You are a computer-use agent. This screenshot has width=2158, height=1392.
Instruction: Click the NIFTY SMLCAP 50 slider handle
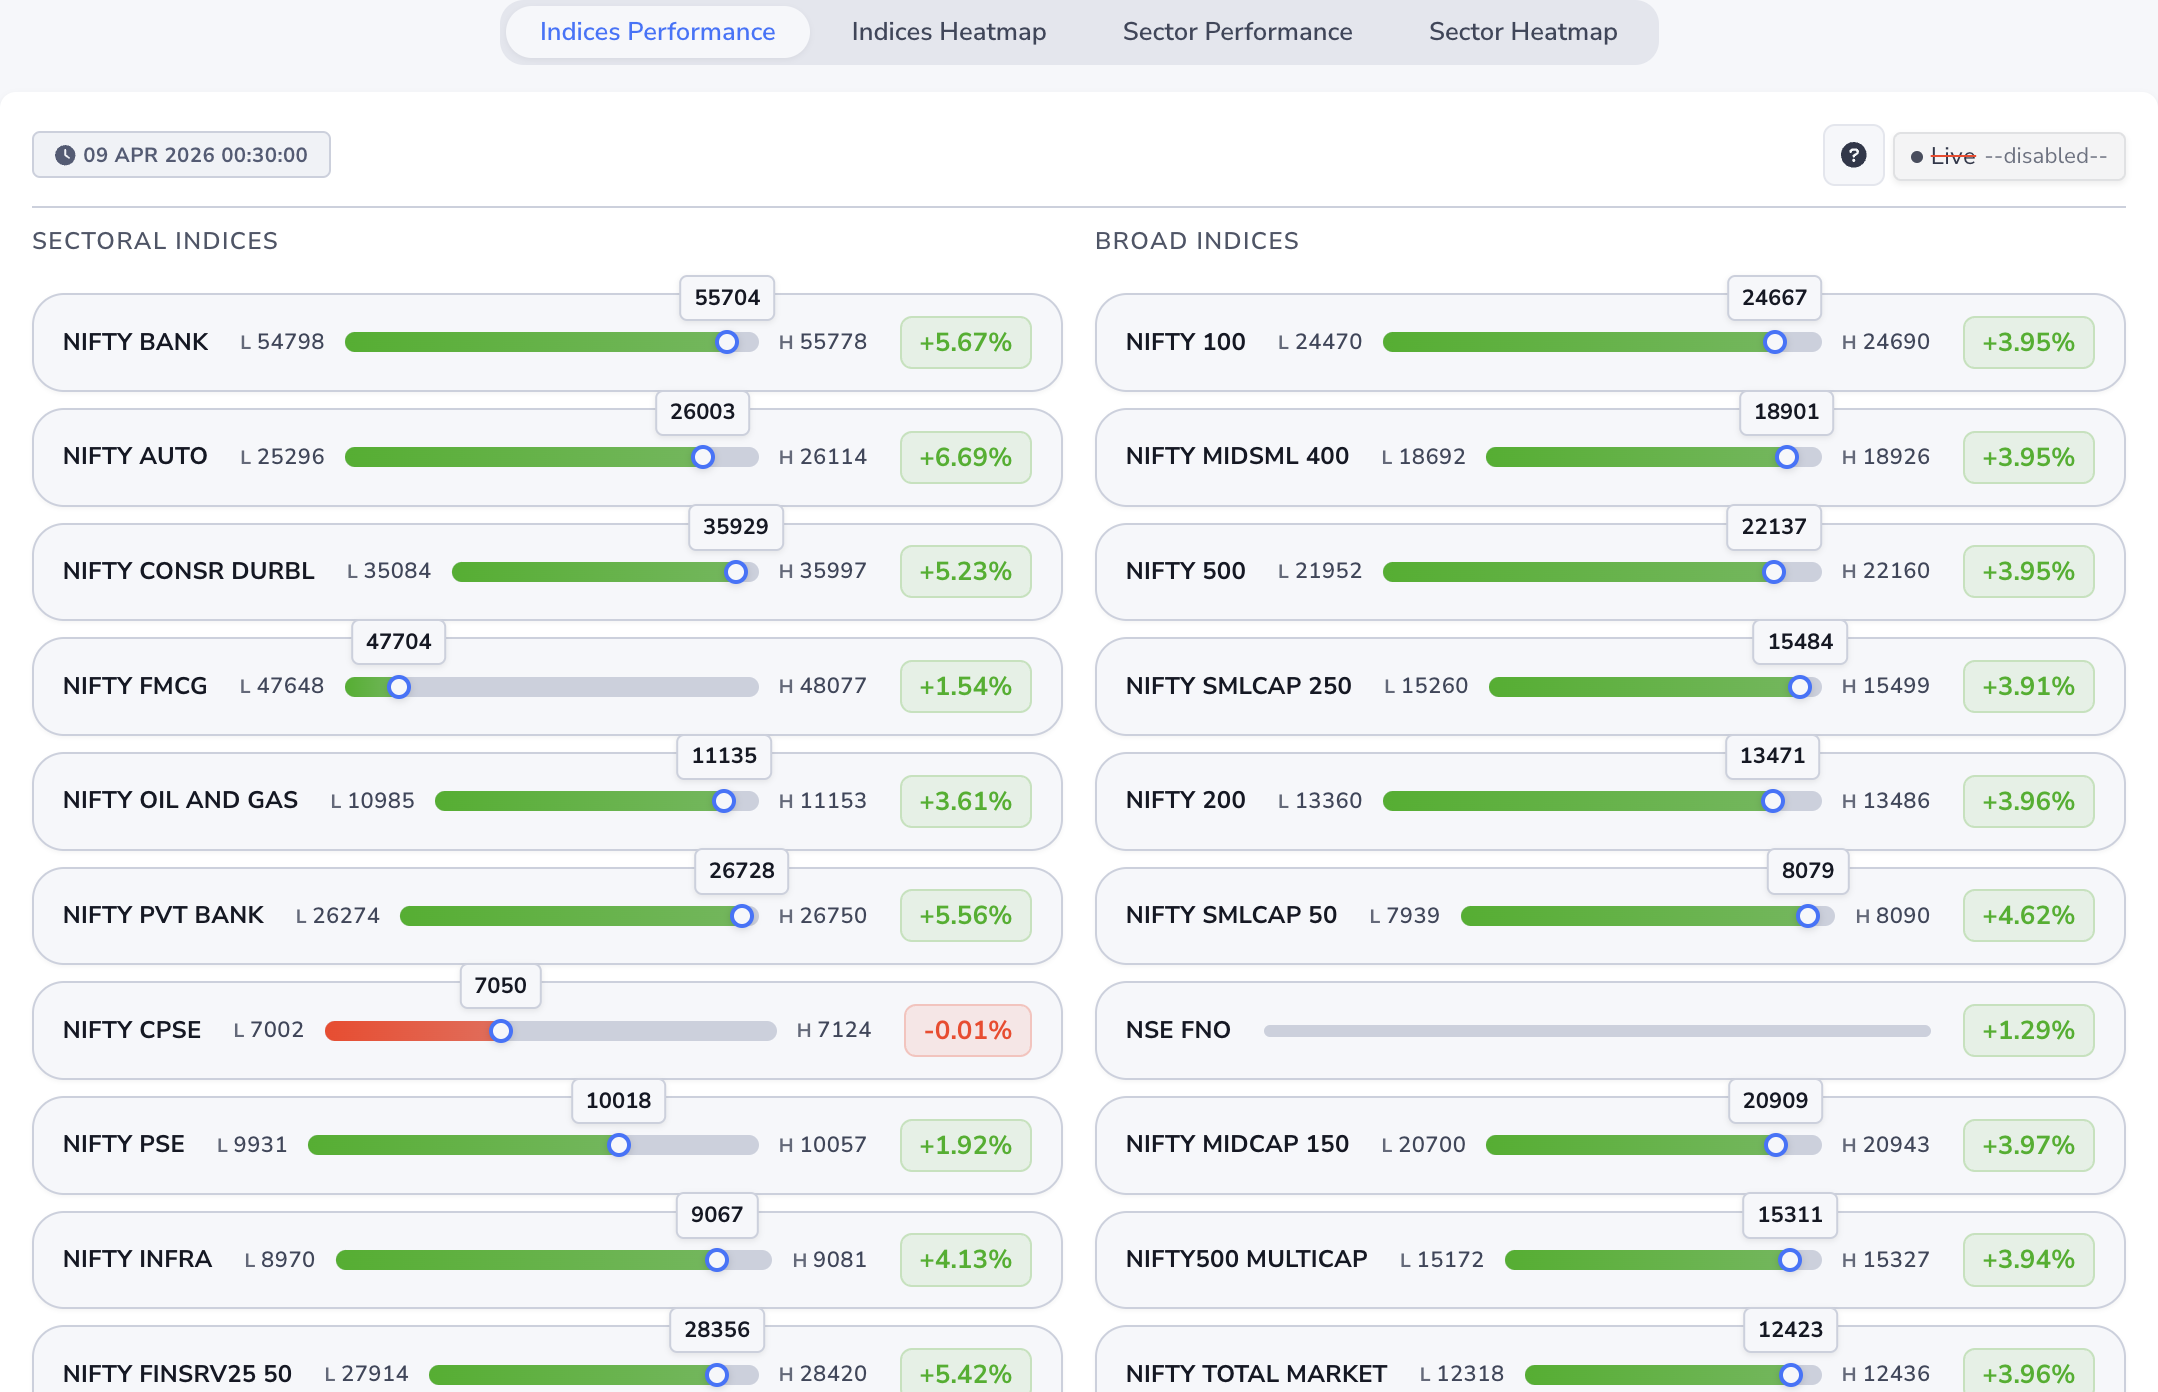1808,916
